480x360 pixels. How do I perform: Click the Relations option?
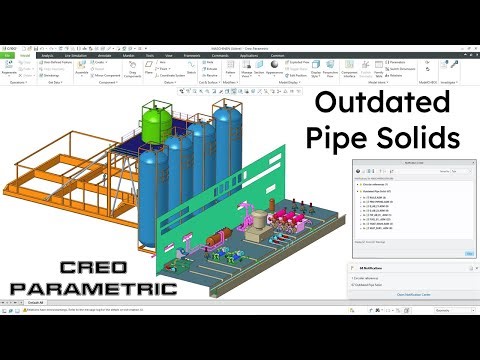(x=394, y=75)
